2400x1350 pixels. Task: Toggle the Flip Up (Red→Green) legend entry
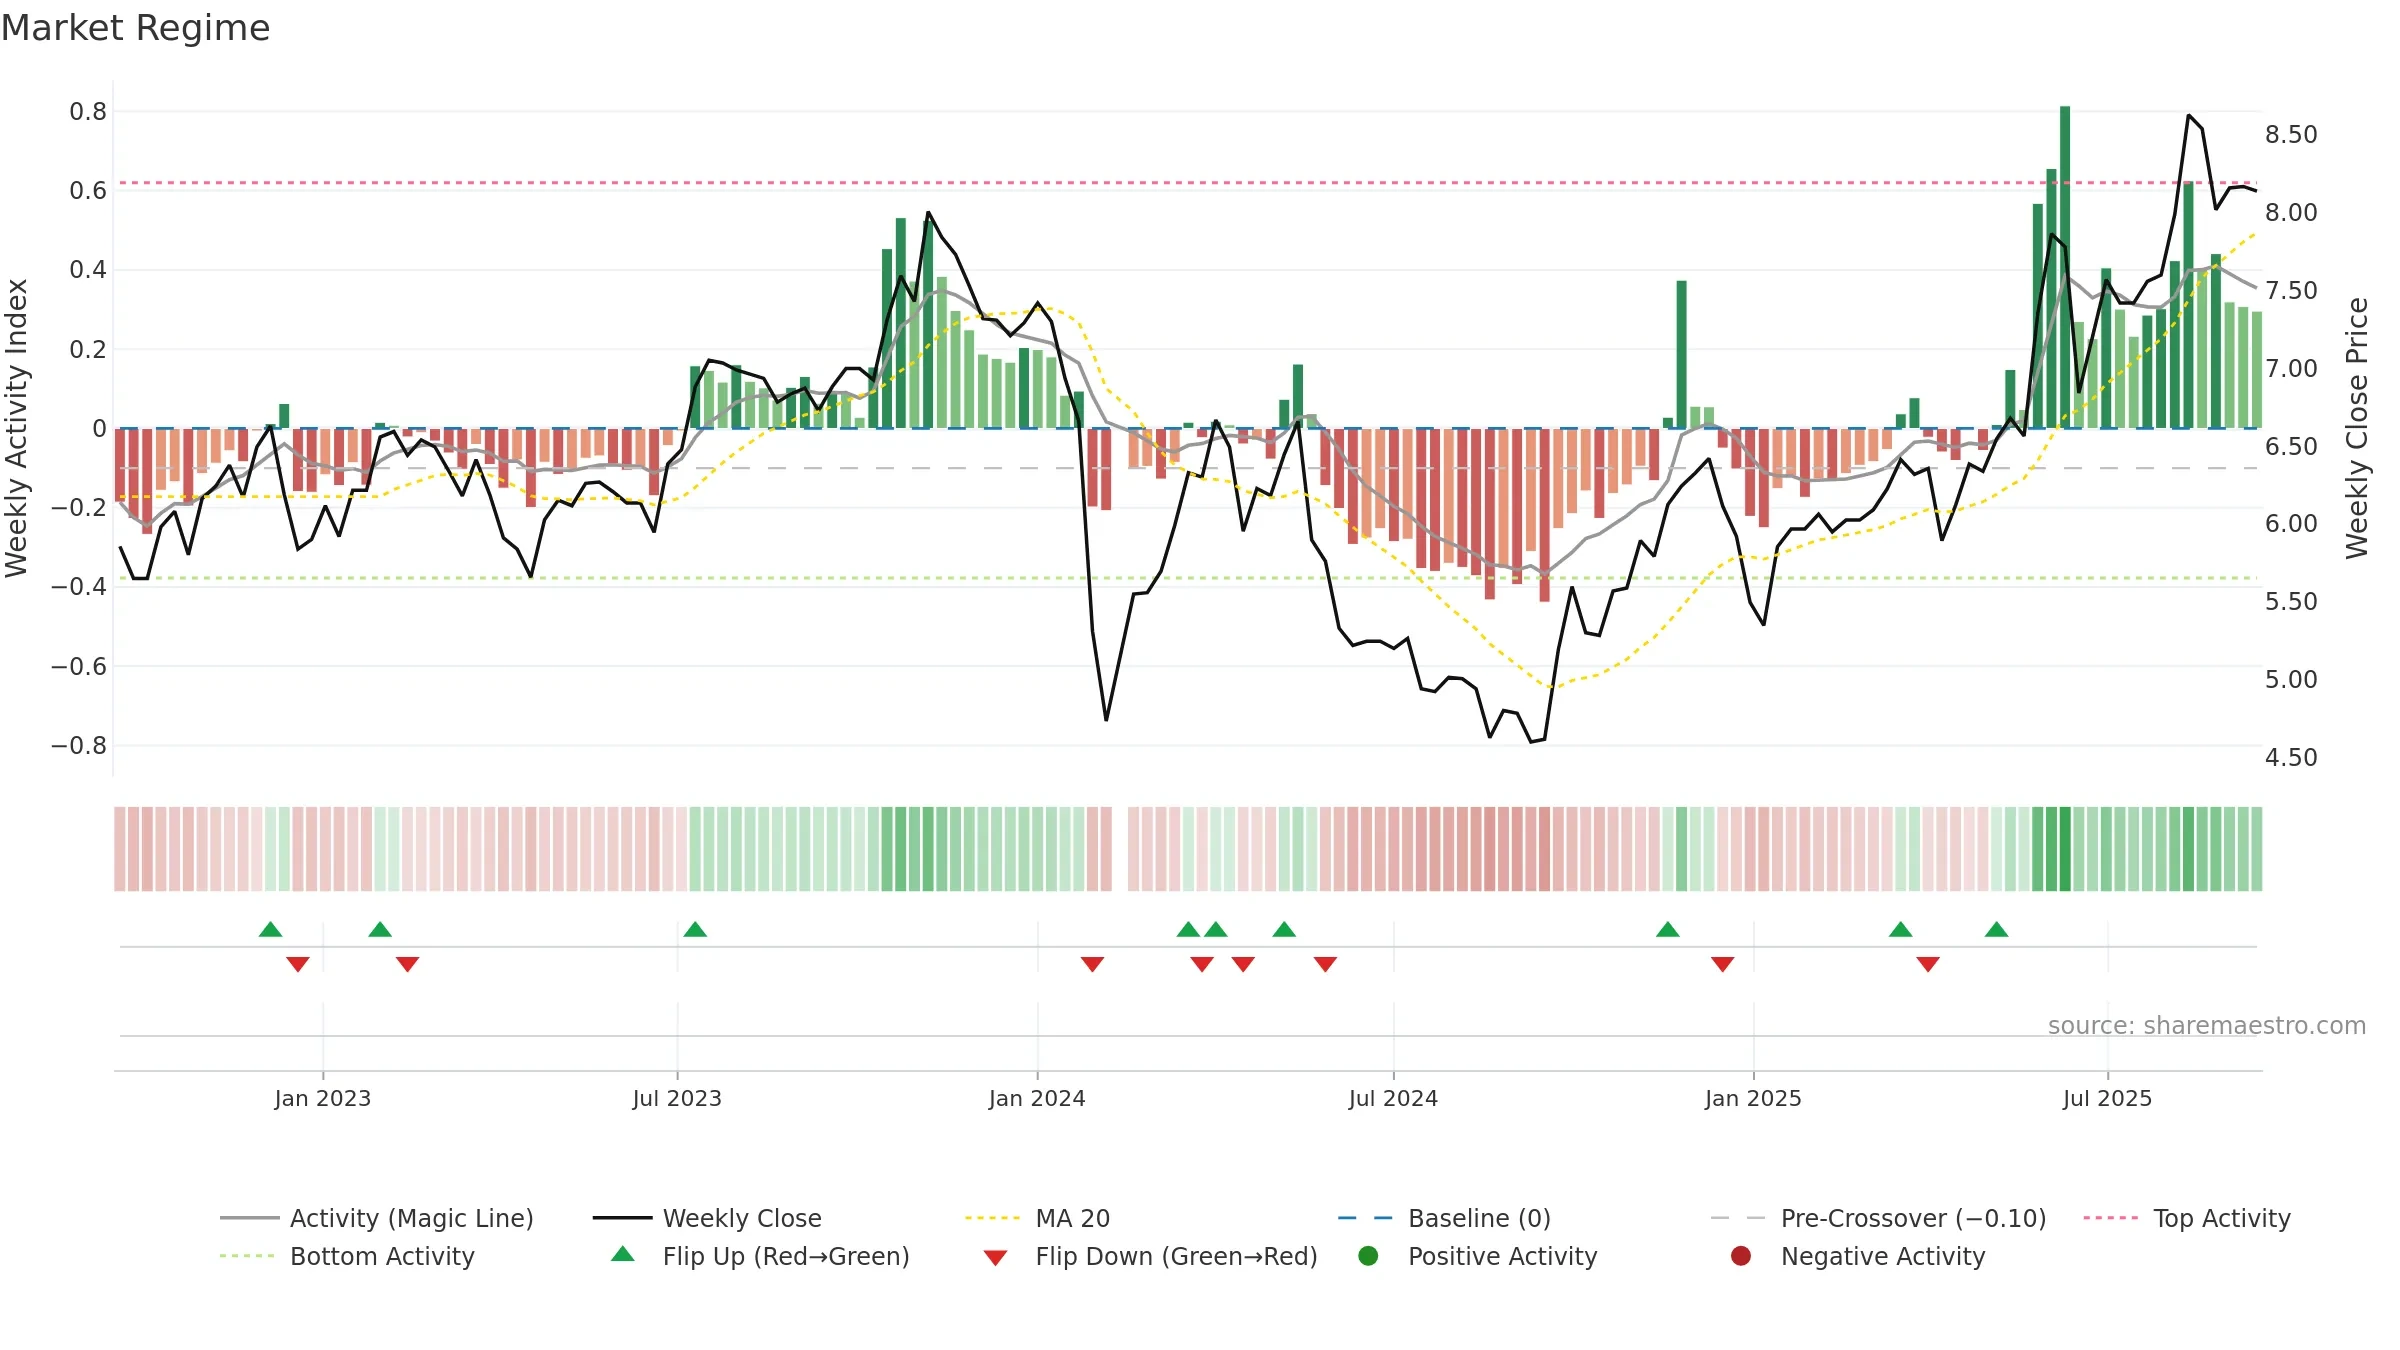760,1256
